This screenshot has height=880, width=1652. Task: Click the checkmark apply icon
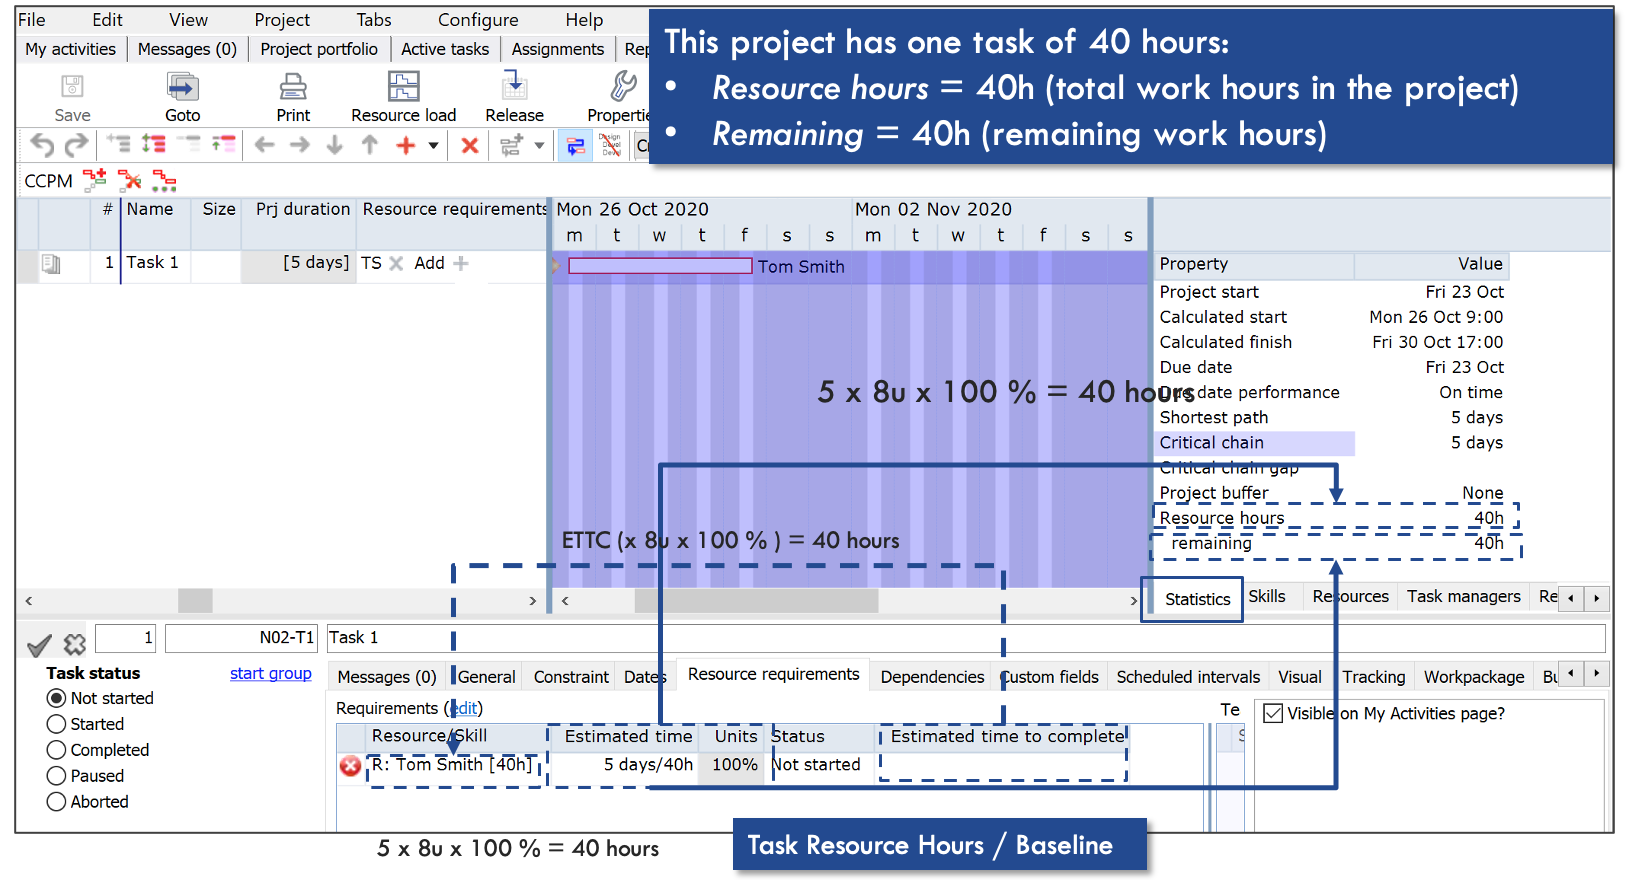[x=39, y=645]
